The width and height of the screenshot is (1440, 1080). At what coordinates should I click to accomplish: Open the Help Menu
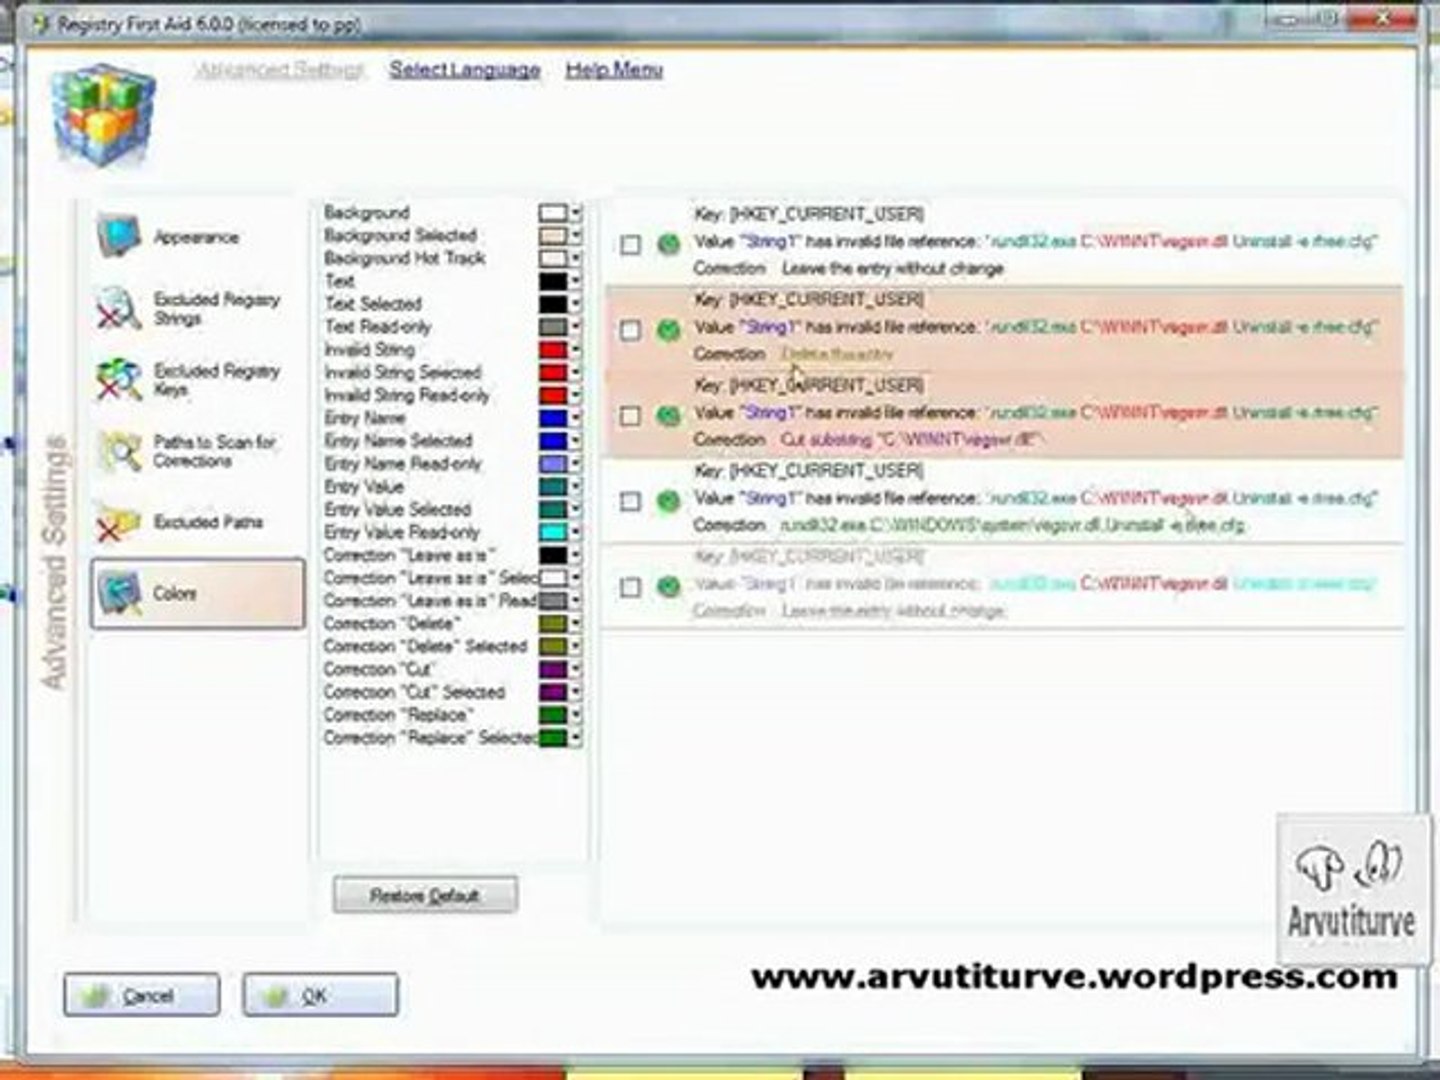coord(614,70)
